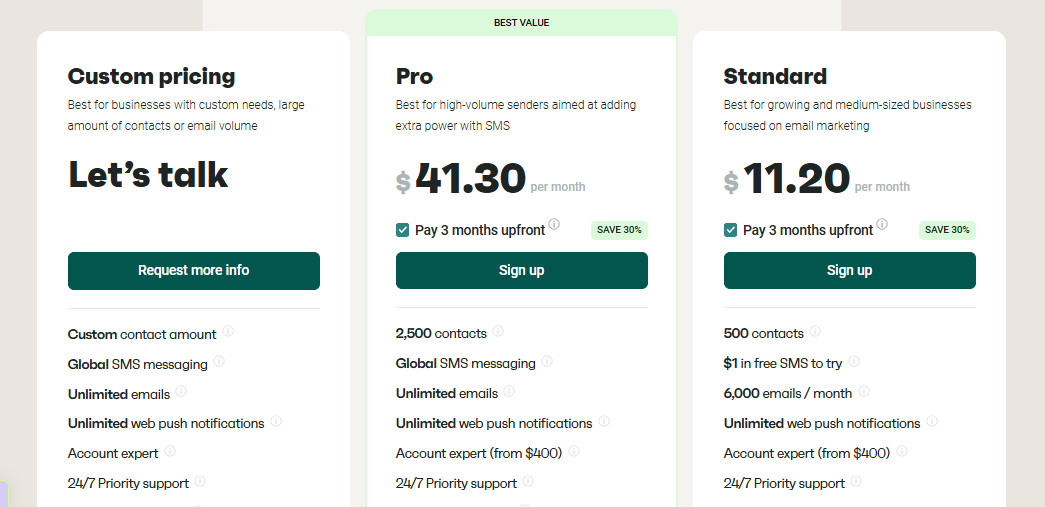Click the Let's talk text

[148, 175]
